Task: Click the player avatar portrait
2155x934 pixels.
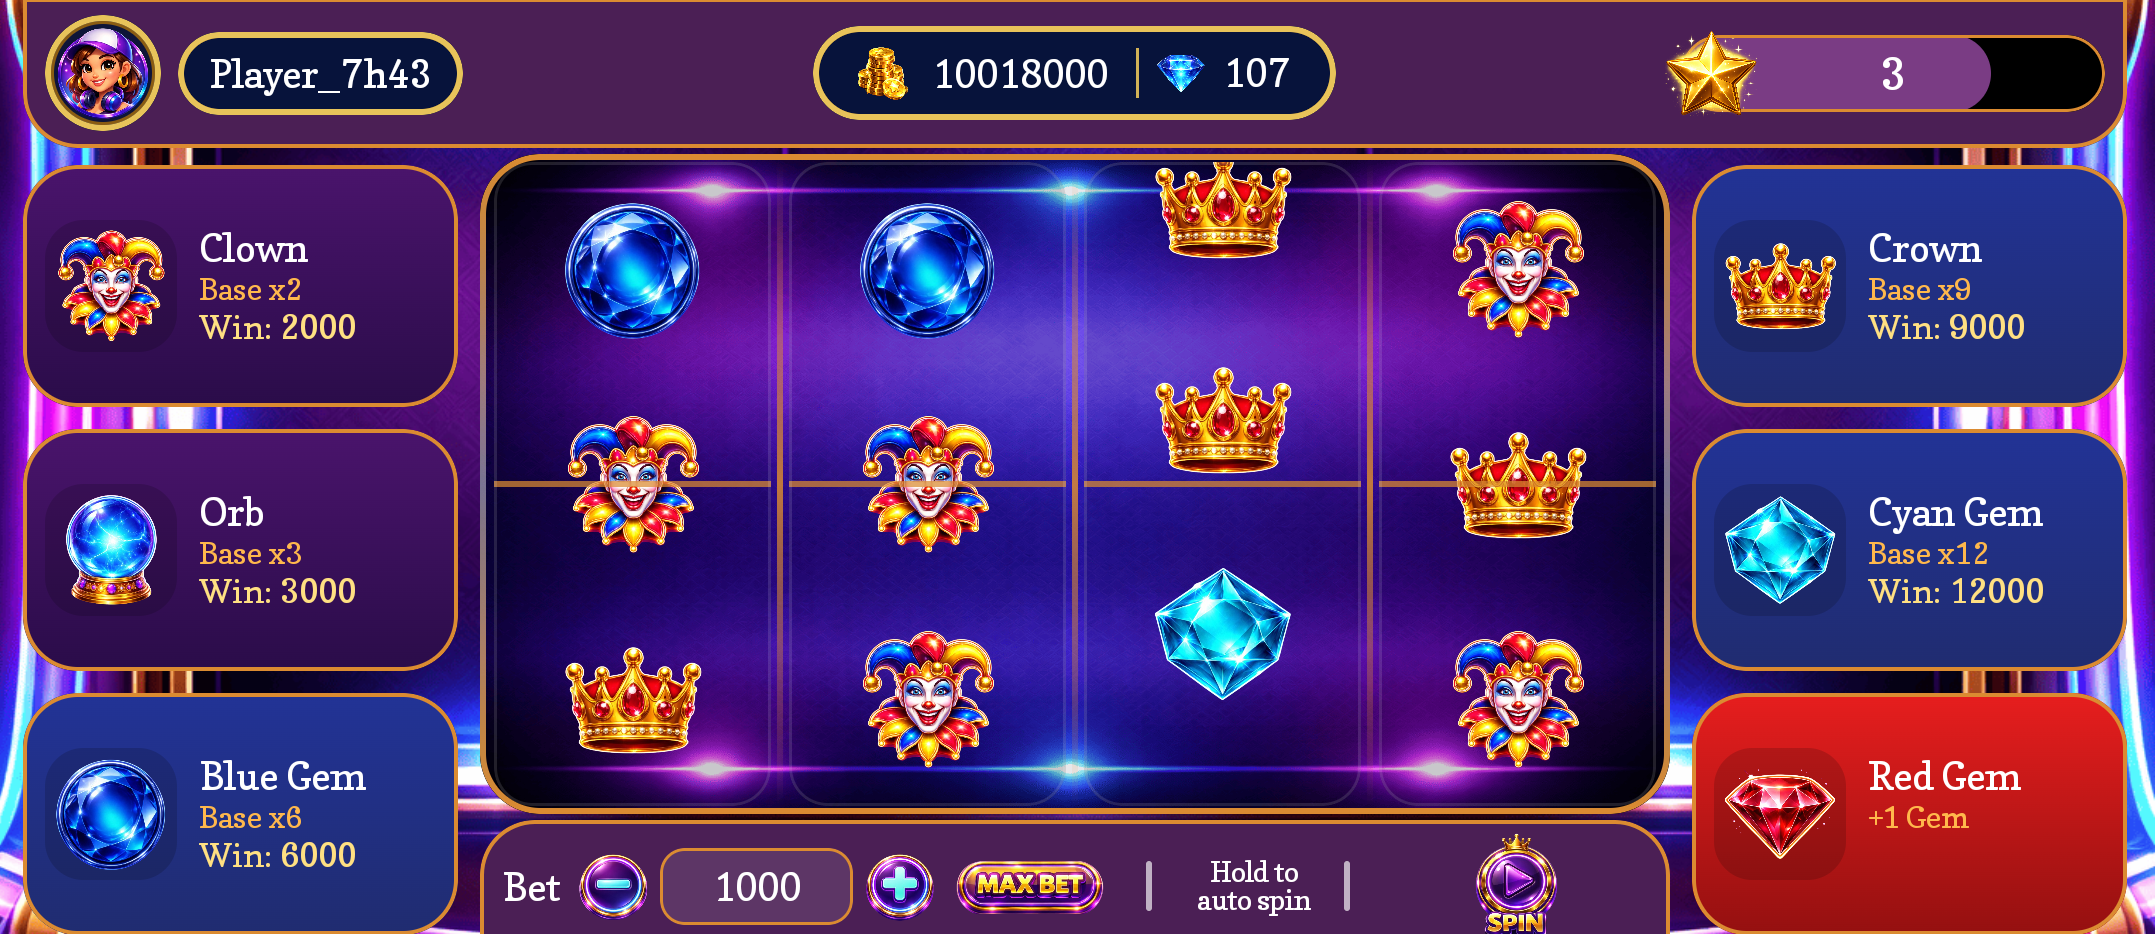Action: pyautogui.click(x=102, y=73)
